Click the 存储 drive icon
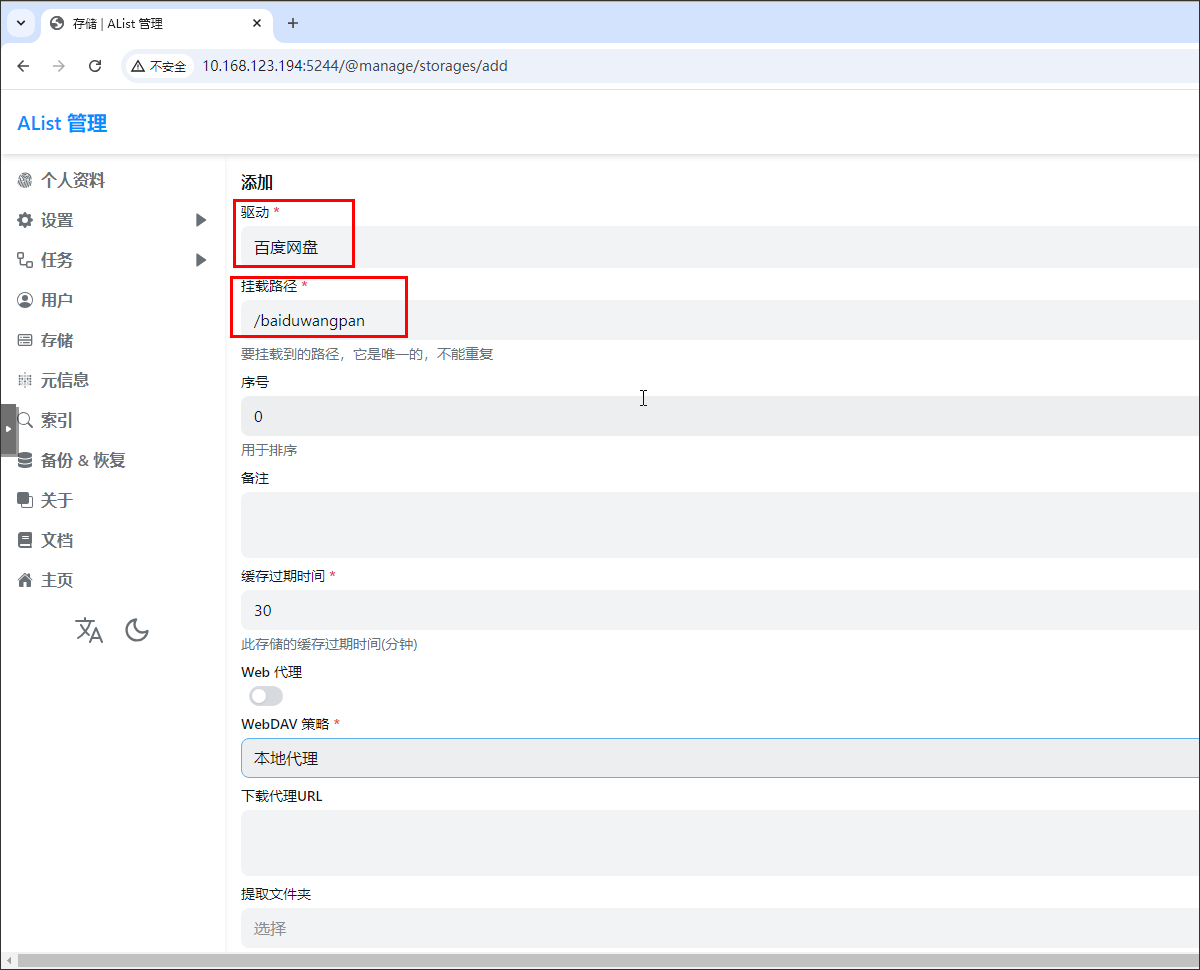Viewport: 1200px width, 970px height. [x=25, y=341]
